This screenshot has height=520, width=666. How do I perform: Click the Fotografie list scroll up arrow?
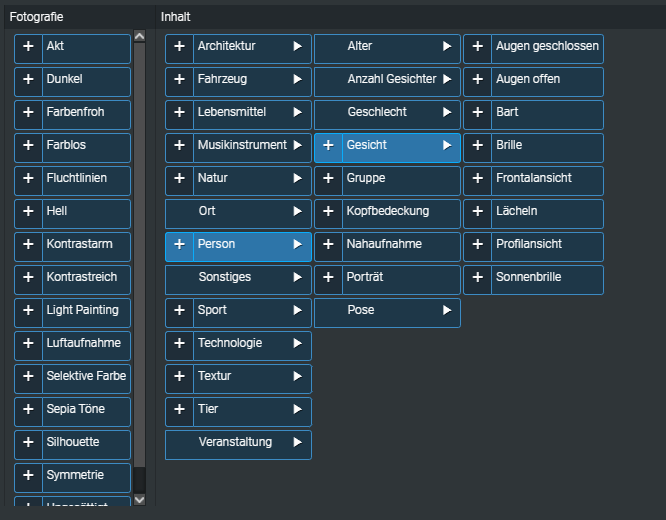tap(139, 37)
